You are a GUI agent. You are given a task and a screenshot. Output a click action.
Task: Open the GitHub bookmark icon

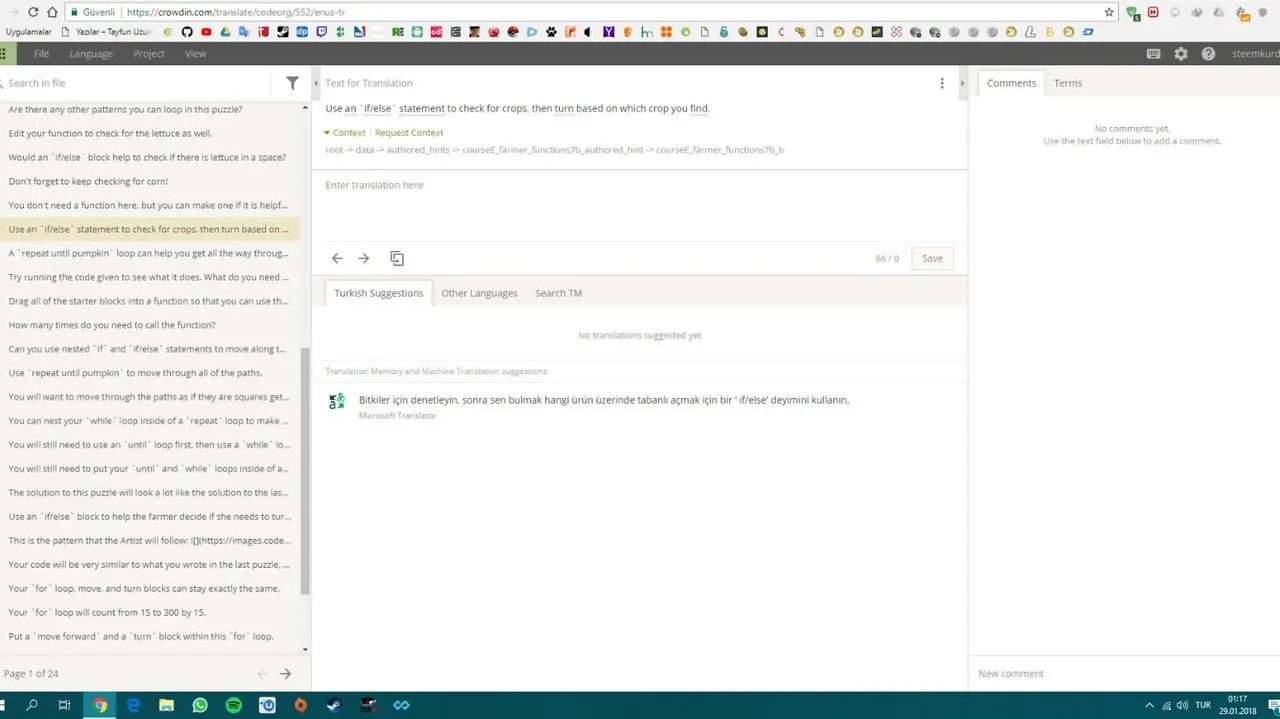tap(186, 32)
